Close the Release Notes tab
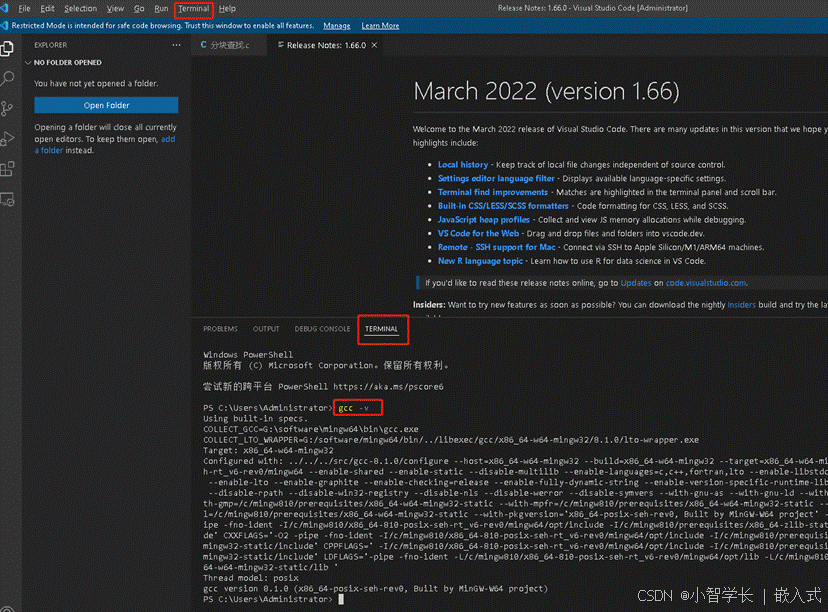Viewport: 828px width, 612px height. [x=374, y=45]
